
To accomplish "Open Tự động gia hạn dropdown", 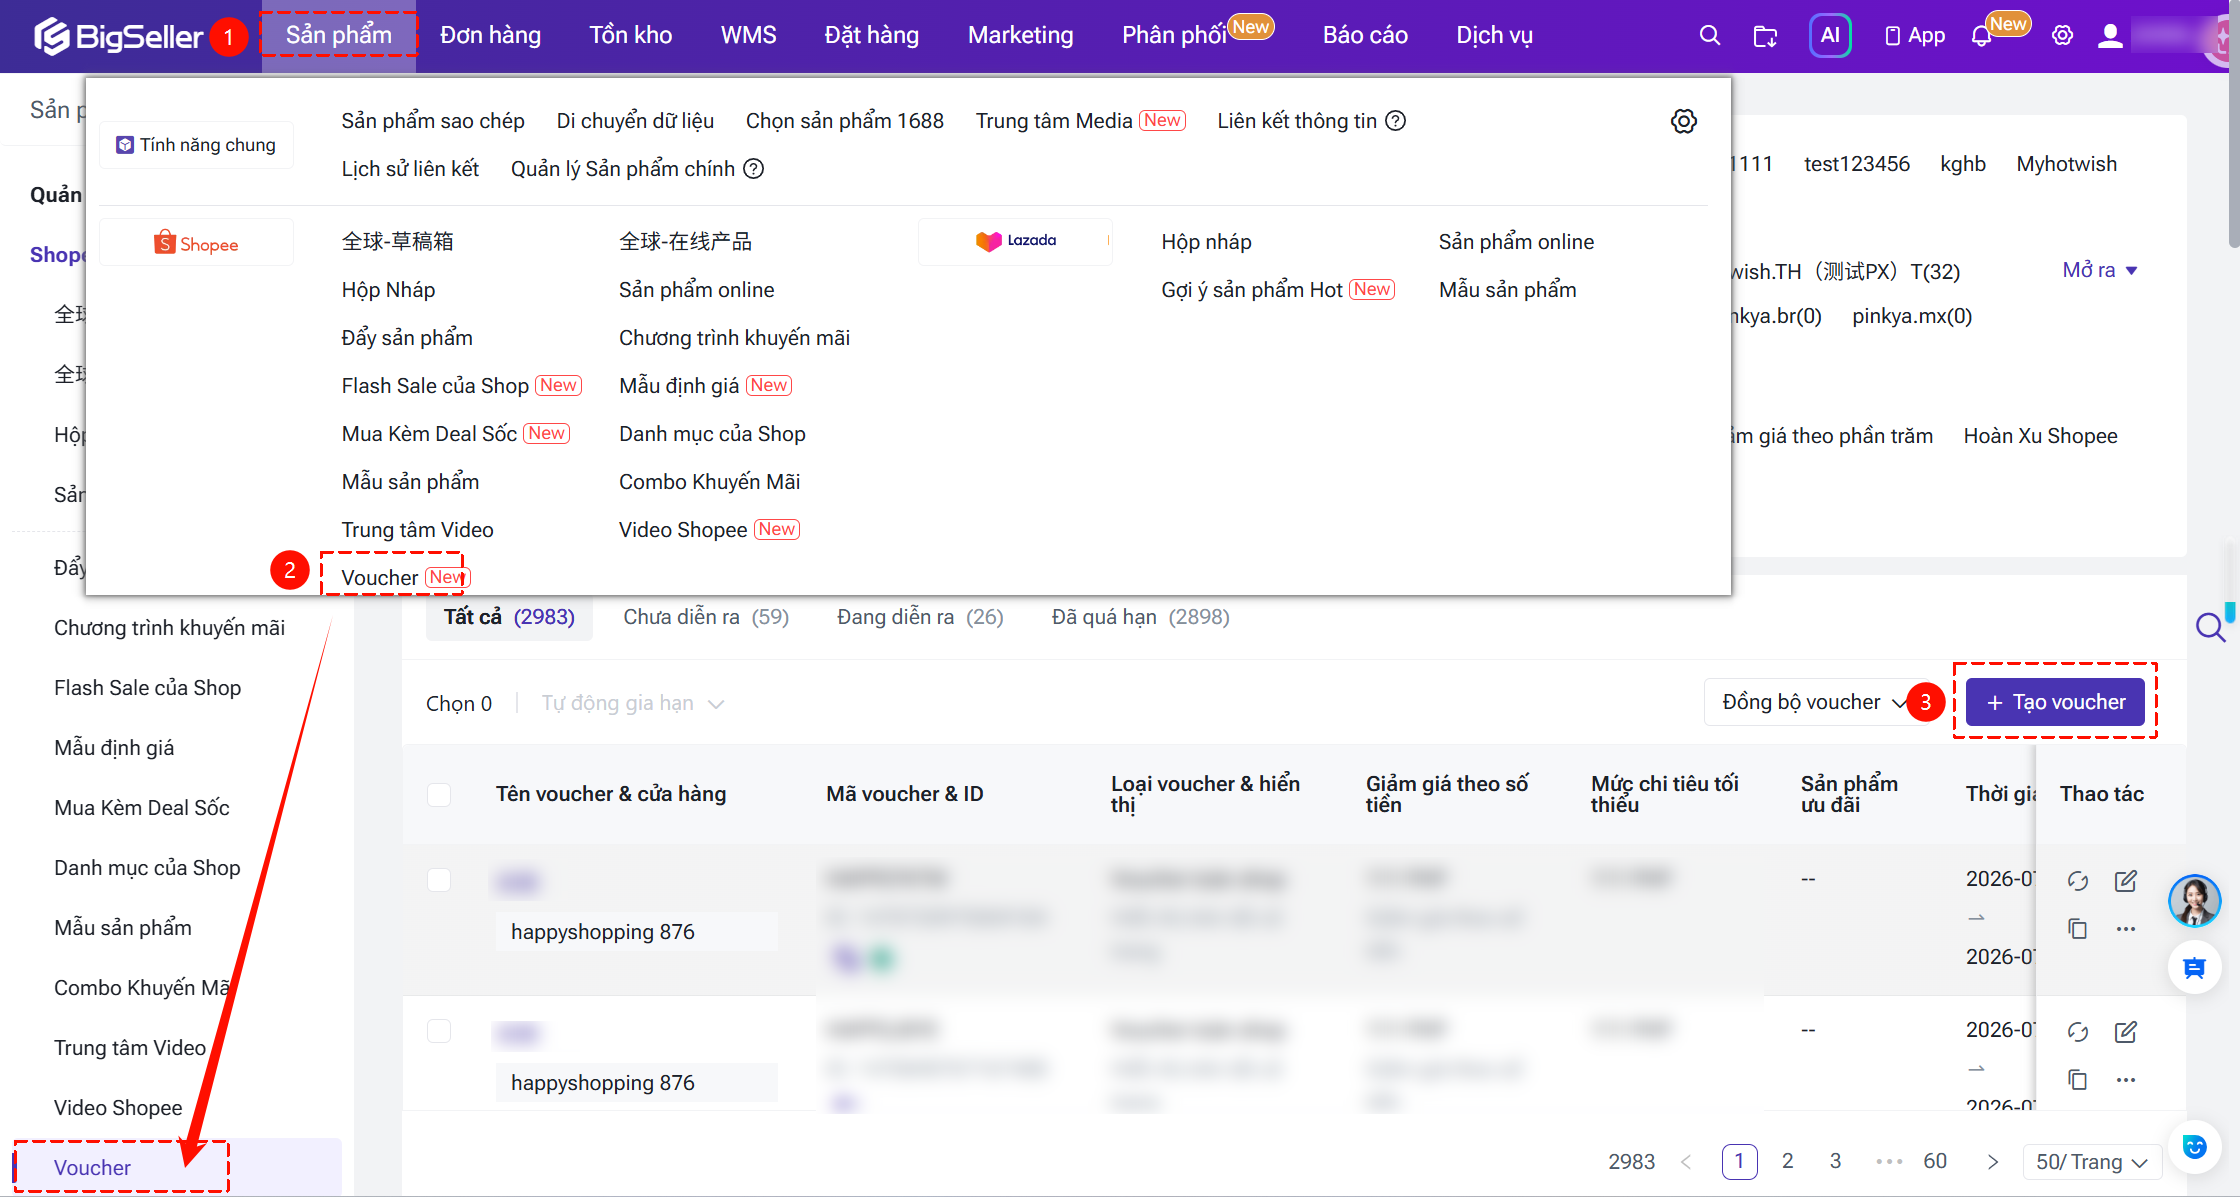I will tap(633, 704).
